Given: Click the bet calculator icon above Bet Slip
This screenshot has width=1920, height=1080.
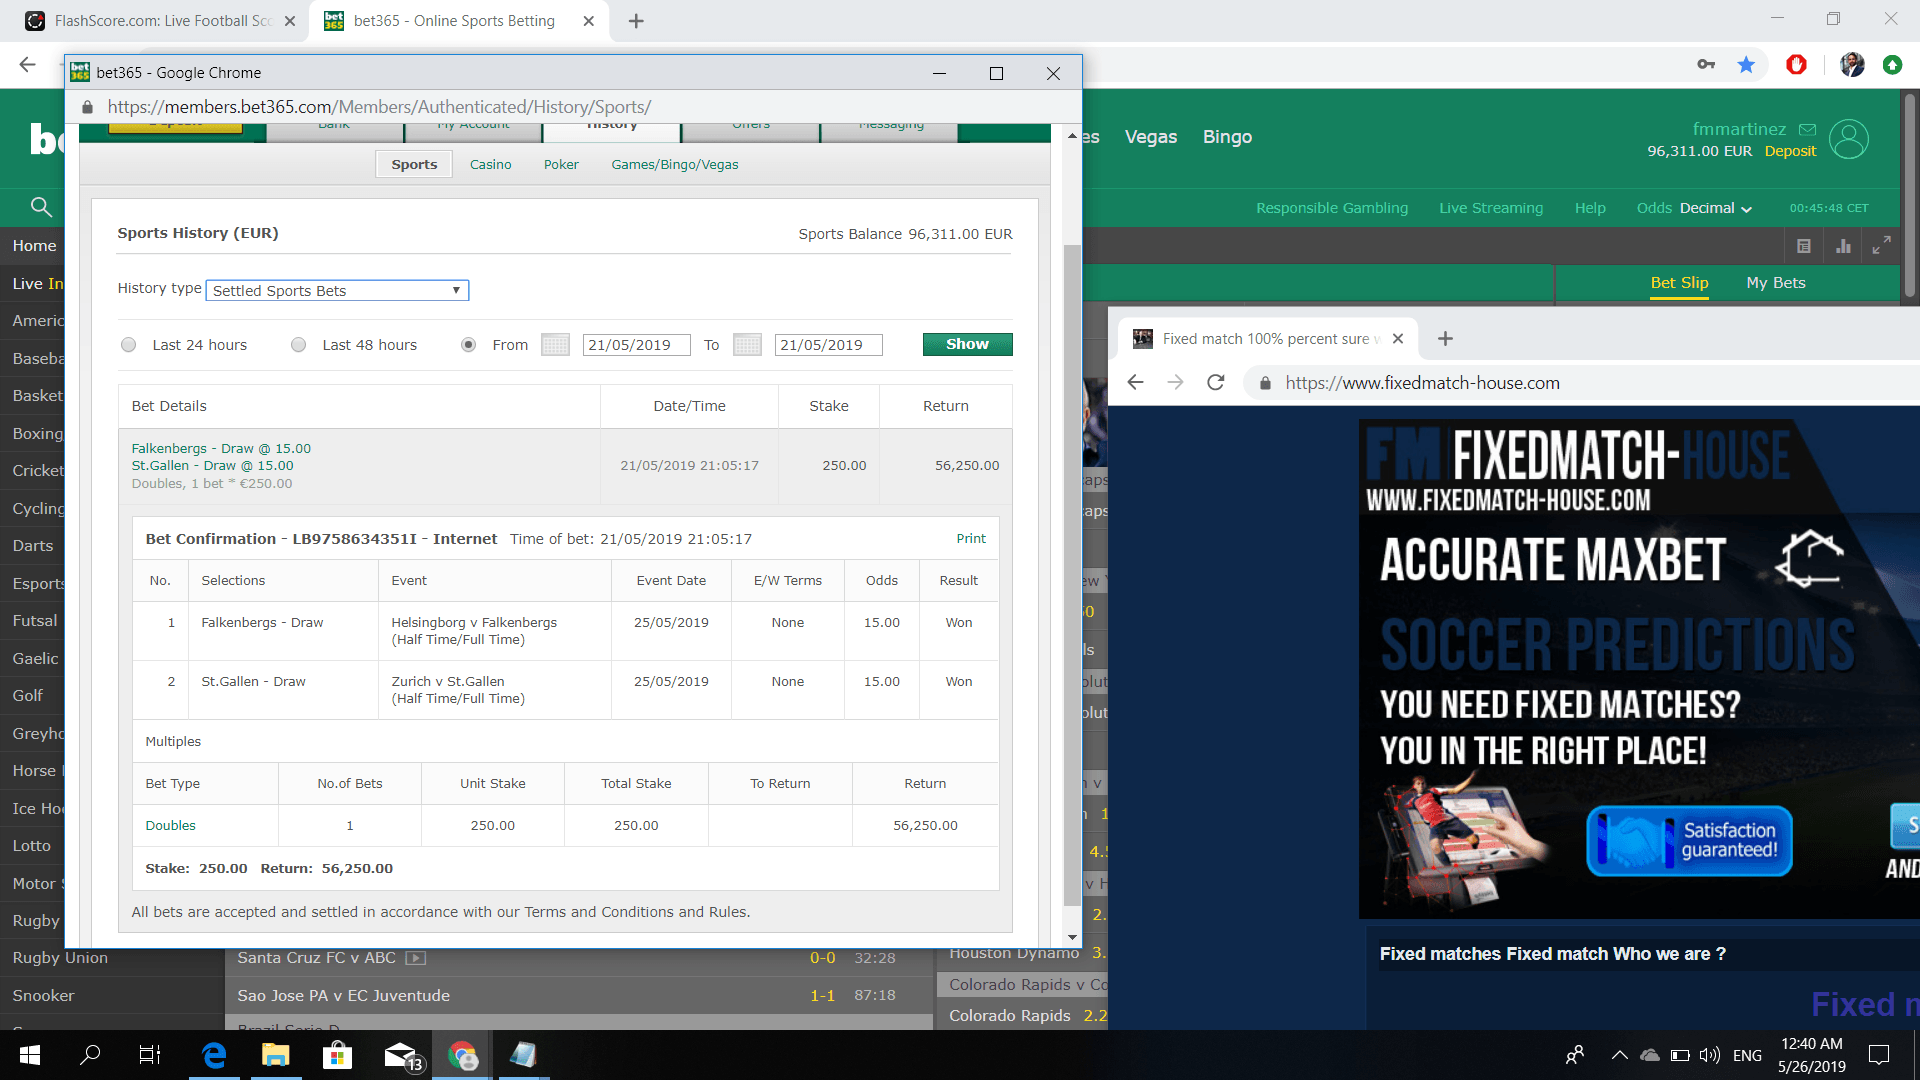Looking at the screenshot, I should (1804, 246).
